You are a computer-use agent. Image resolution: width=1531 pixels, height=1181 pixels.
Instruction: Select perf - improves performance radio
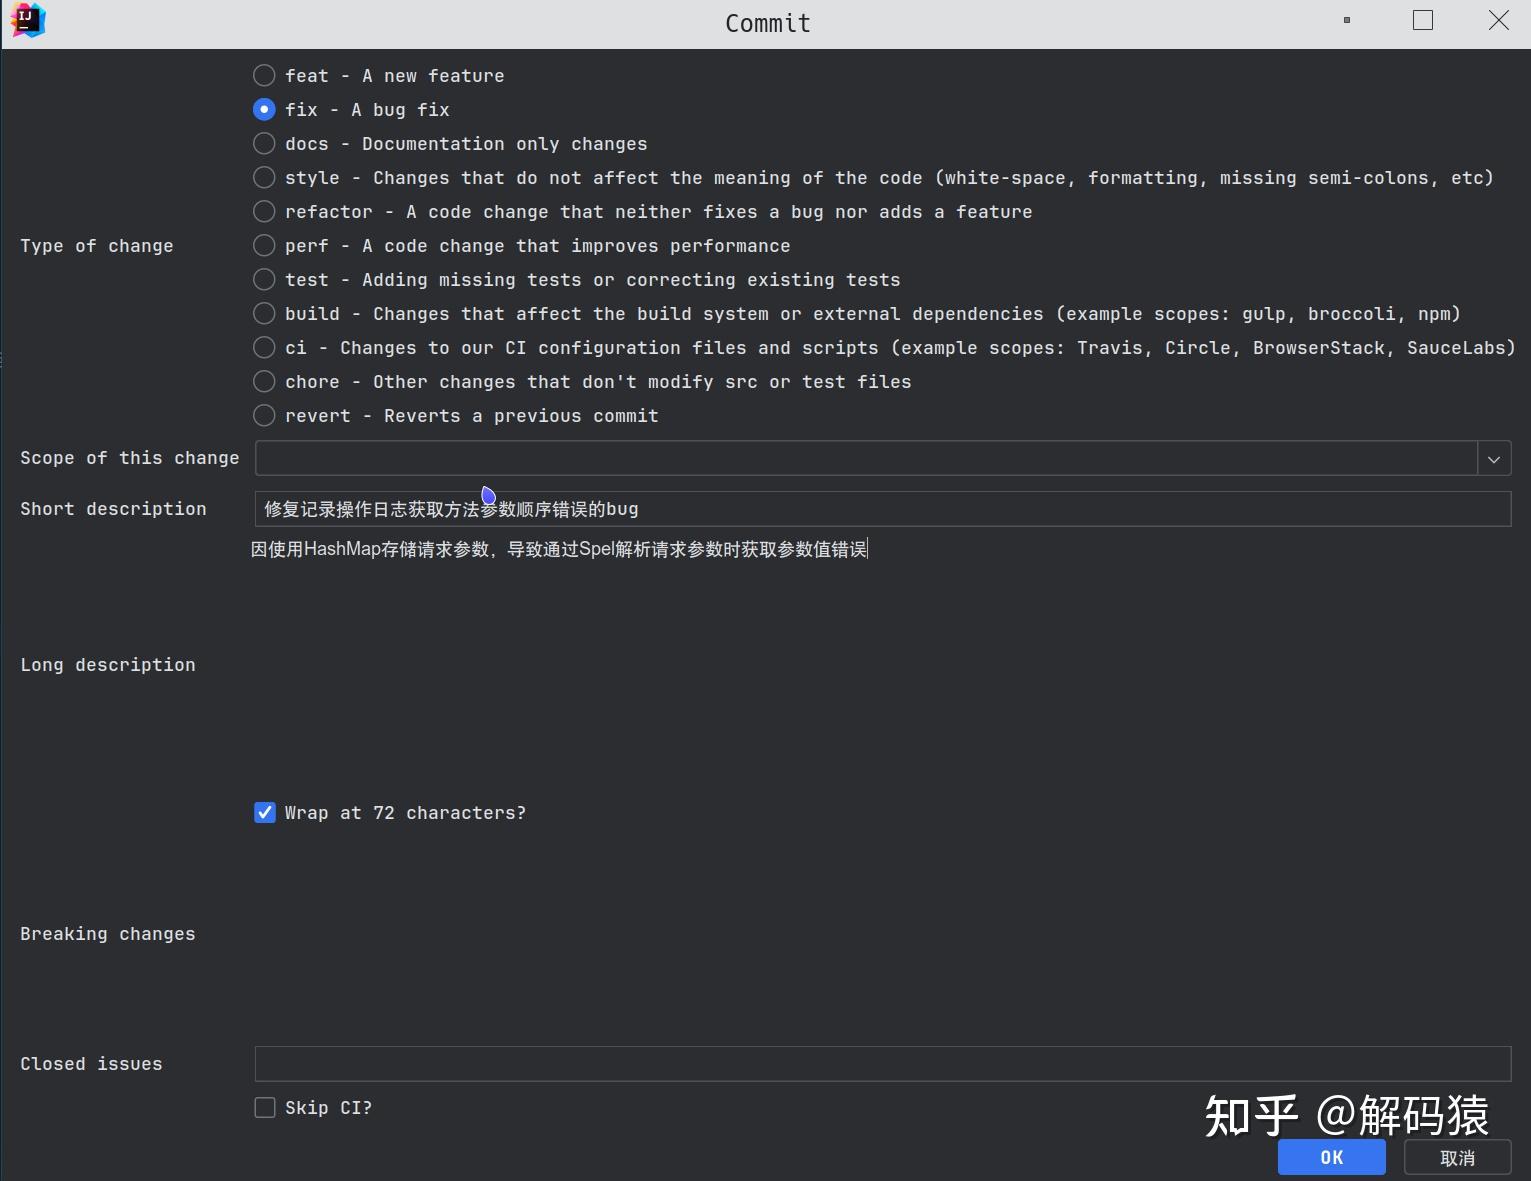pos(264,246)
